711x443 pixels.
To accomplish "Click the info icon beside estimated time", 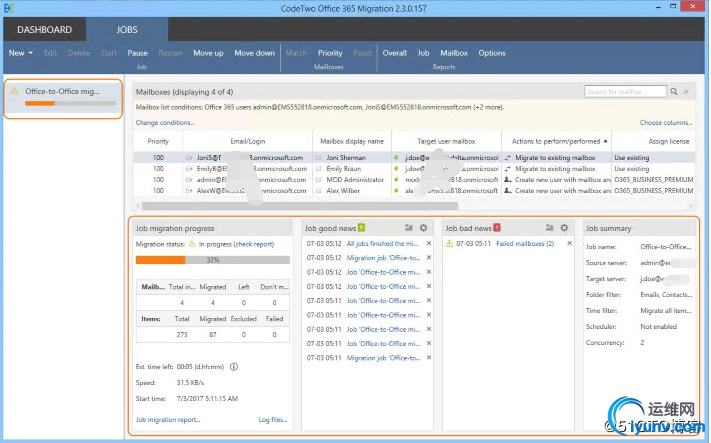I will (234, 367).
